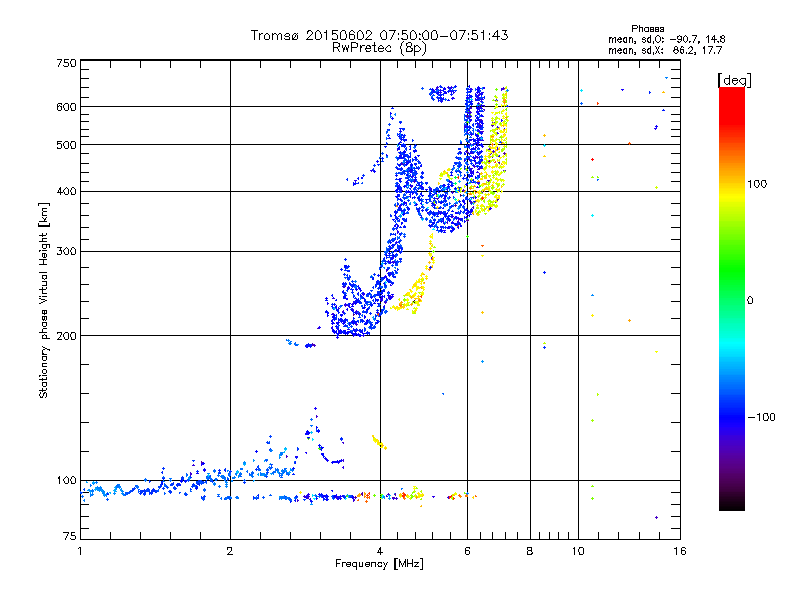This screenshot has height=600, width=800.
Task: Click the 'mean, sd,O: -90.7, 14.8' line
Action: [666, 39]
